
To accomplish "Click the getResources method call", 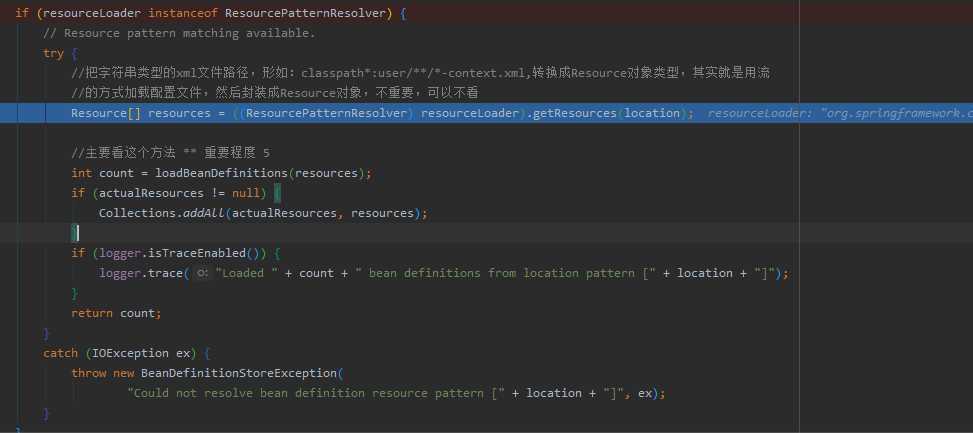I will [x=575, y=113].
